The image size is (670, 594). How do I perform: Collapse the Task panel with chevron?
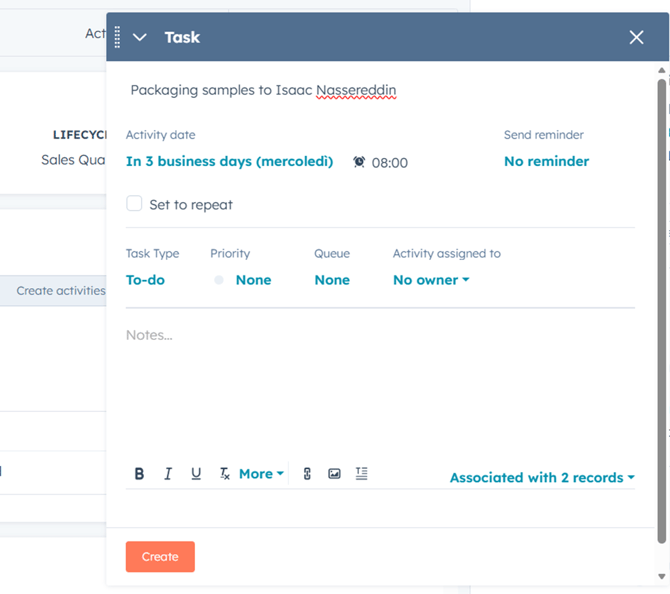point(140,37)
